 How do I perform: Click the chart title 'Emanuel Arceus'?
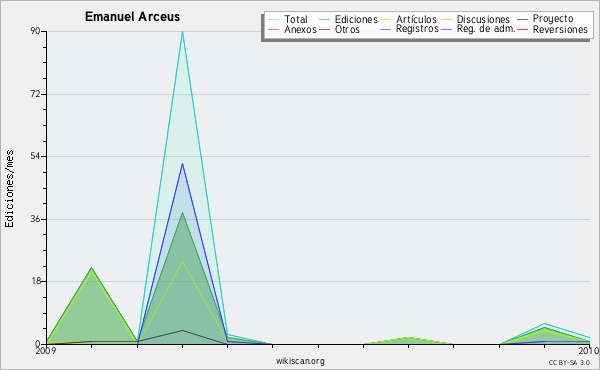[x=132, y=17]
